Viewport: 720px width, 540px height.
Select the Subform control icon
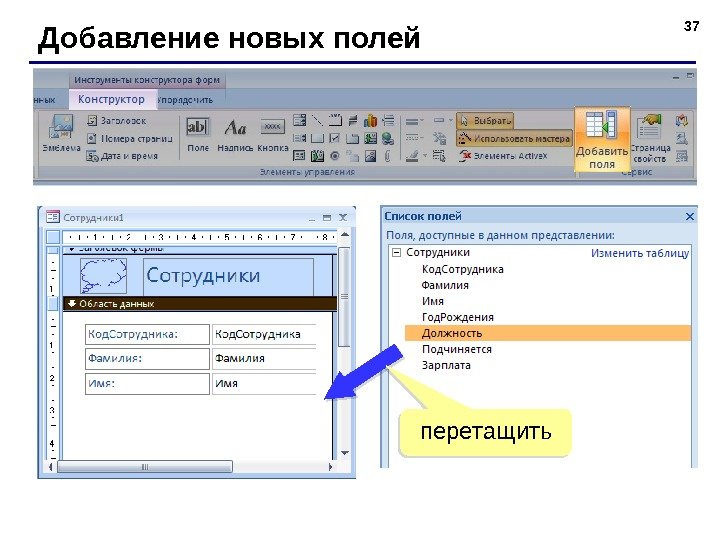[x=299, y=156]
